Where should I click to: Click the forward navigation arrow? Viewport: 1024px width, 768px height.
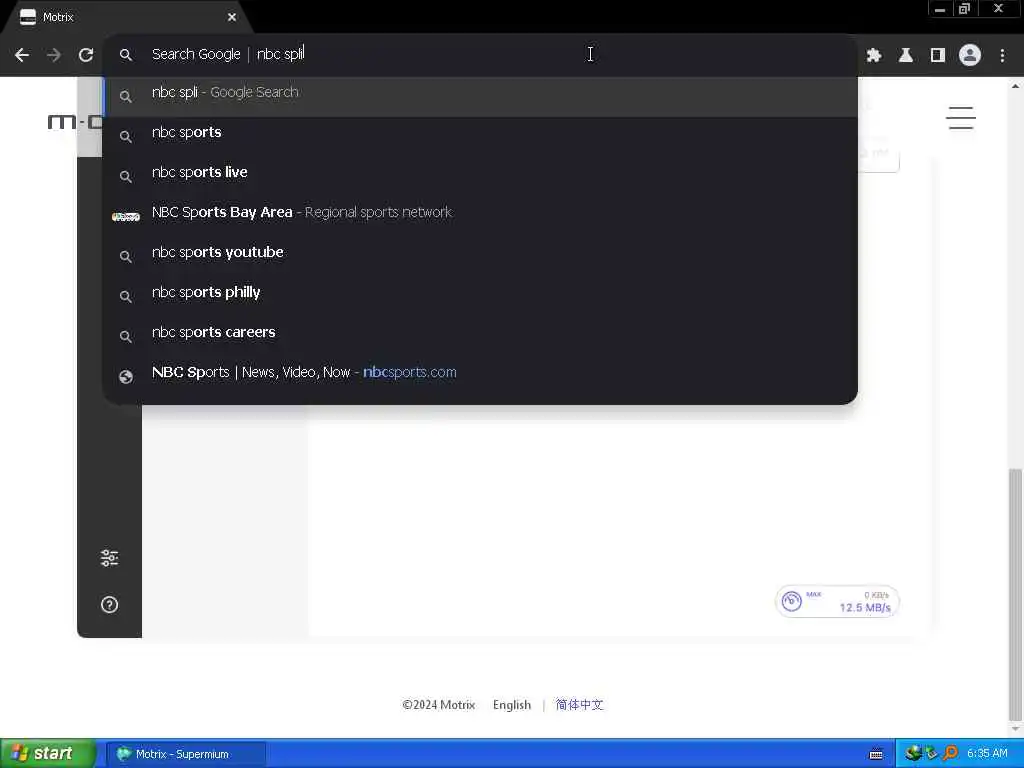click(54, 55)
